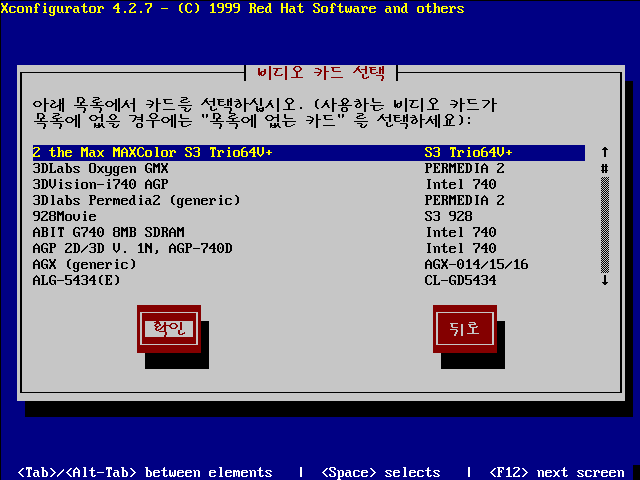Select the ALG-5434(E) card row

(309, 280)
